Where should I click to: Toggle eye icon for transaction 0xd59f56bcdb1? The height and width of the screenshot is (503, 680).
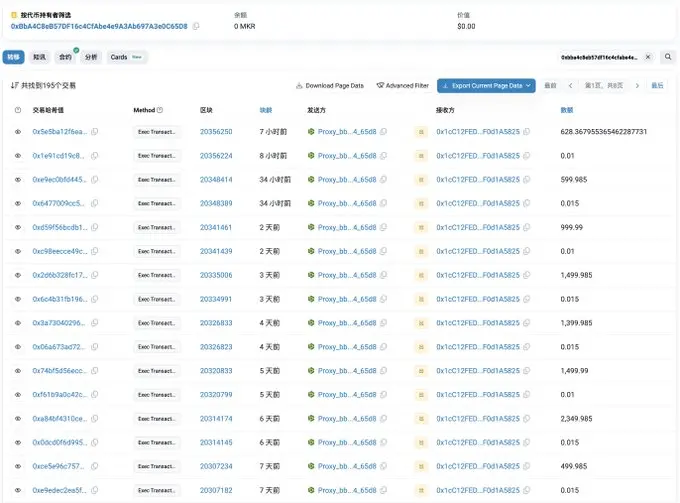click(18, 227)
